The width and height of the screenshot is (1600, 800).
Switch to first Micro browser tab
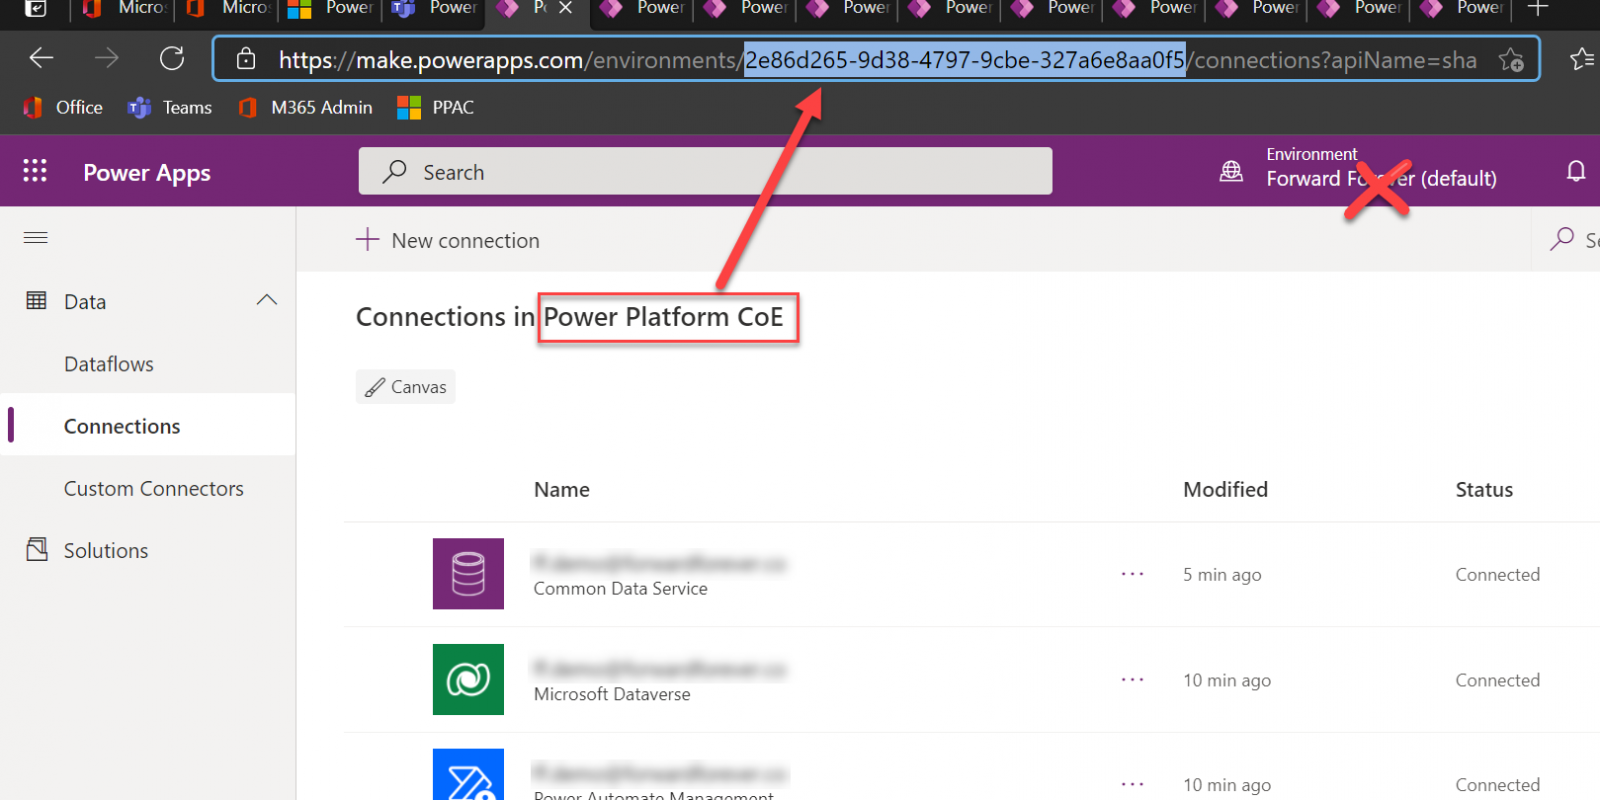(126, 8)
